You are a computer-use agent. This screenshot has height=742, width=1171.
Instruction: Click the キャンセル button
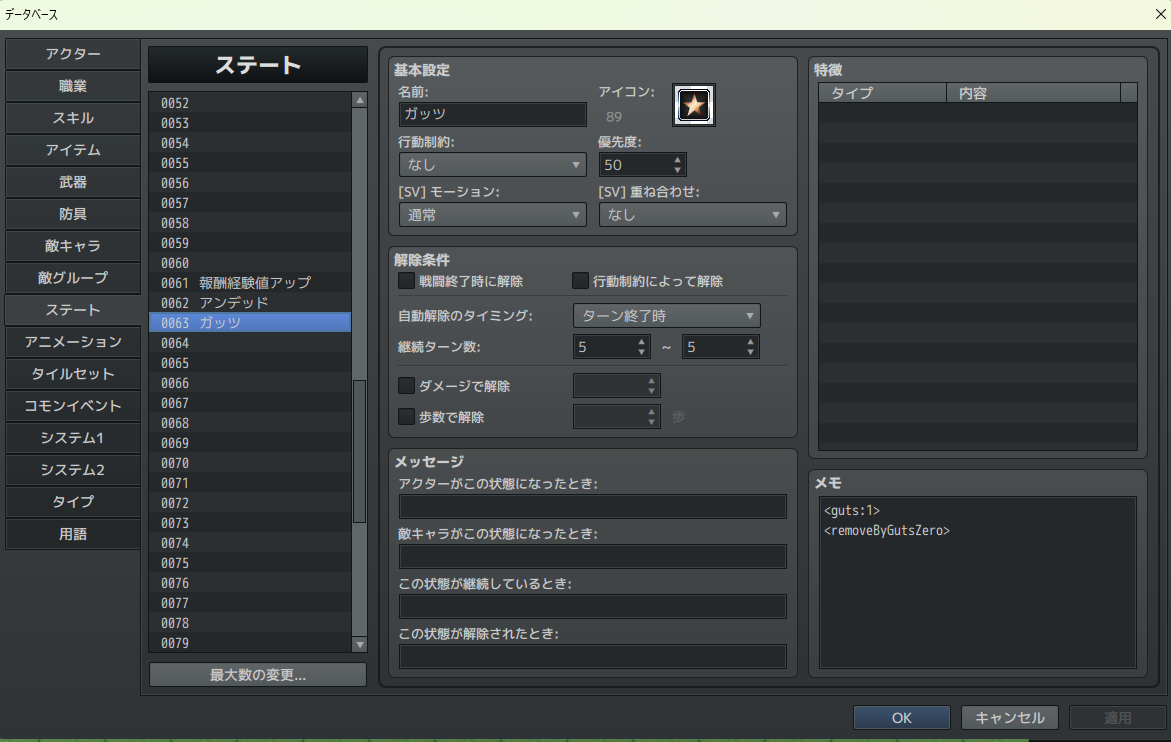pos(1009,717)
